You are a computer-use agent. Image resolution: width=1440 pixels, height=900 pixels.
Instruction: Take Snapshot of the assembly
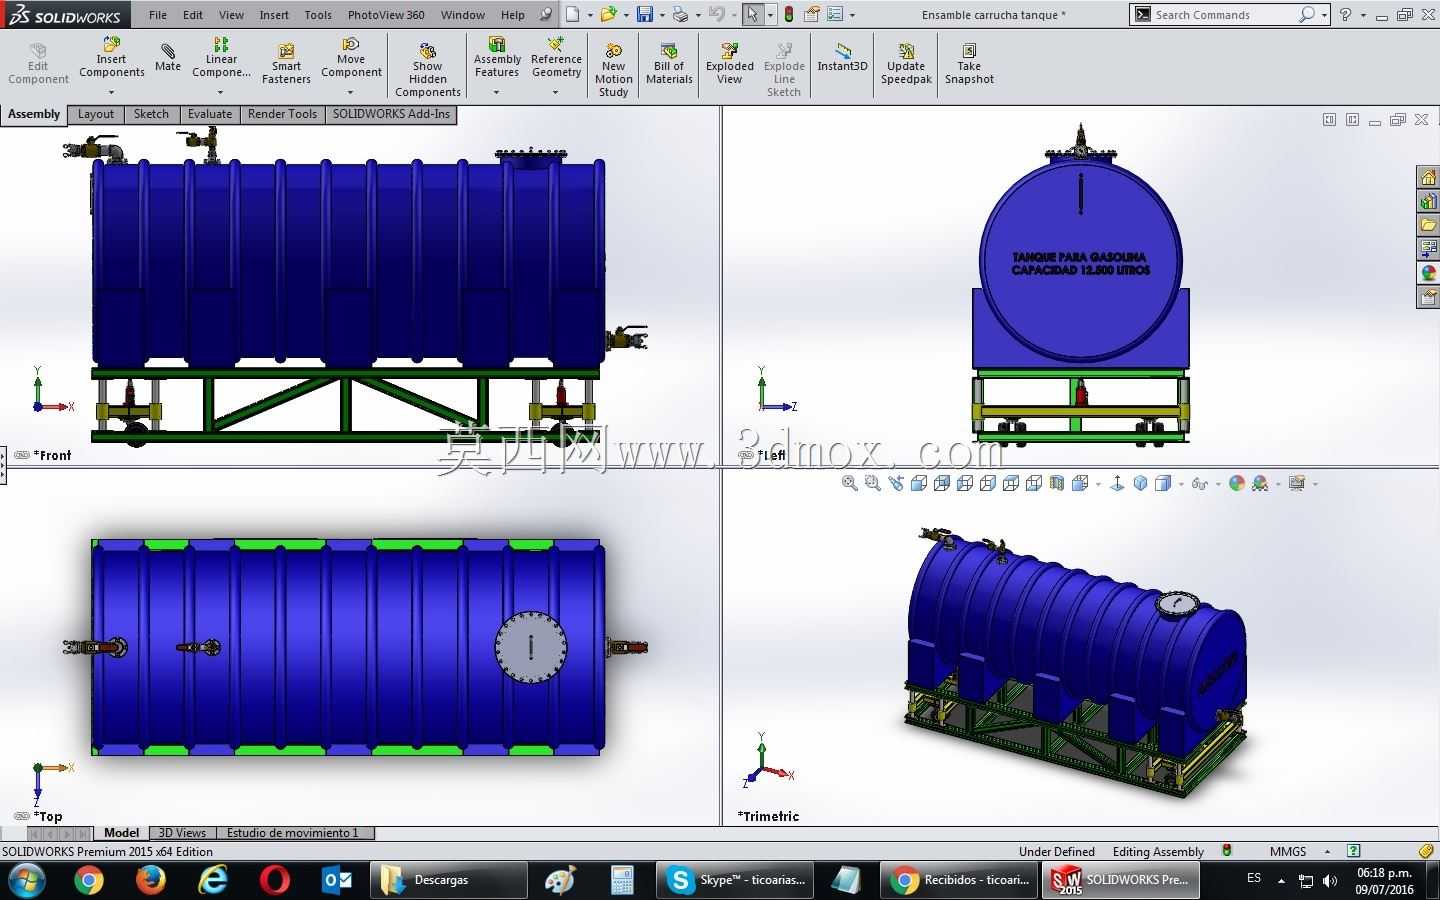coord(969,63)
